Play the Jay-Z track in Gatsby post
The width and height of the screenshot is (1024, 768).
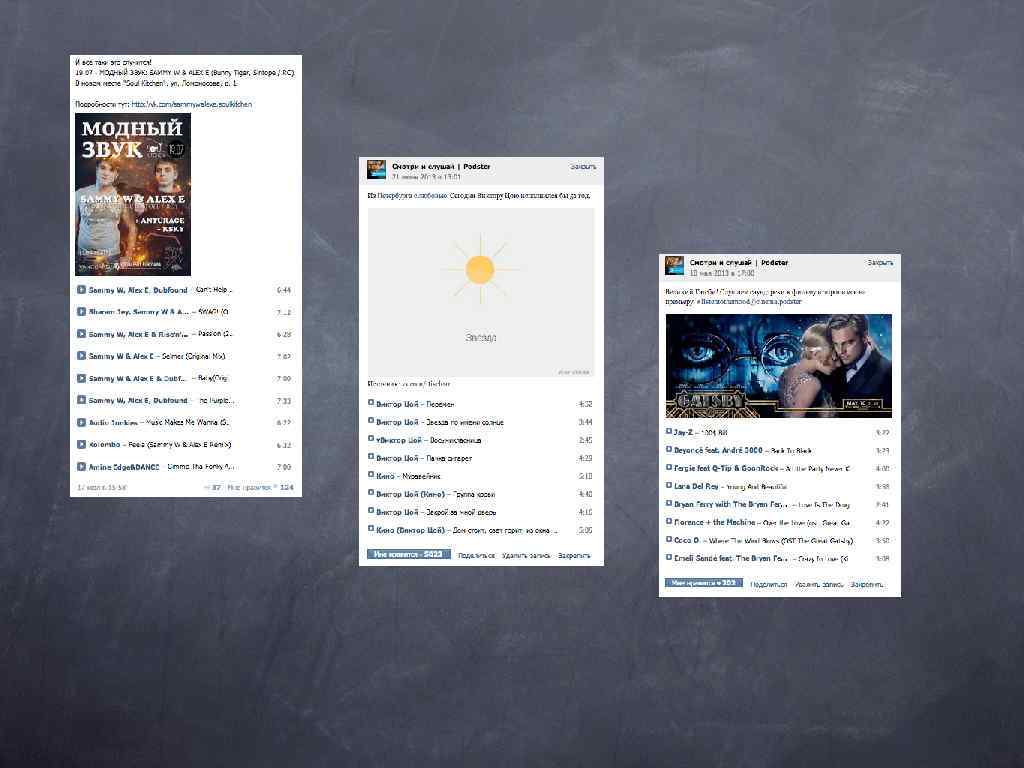point(669,432)
